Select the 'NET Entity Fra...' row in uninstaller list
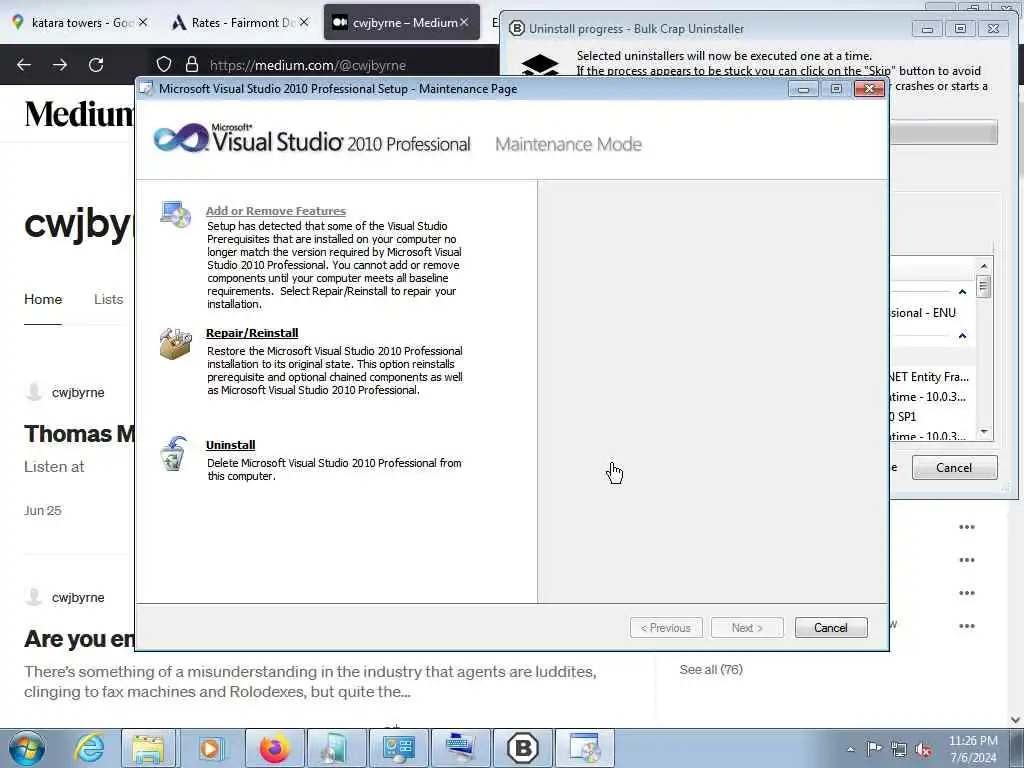 (931, 377)
